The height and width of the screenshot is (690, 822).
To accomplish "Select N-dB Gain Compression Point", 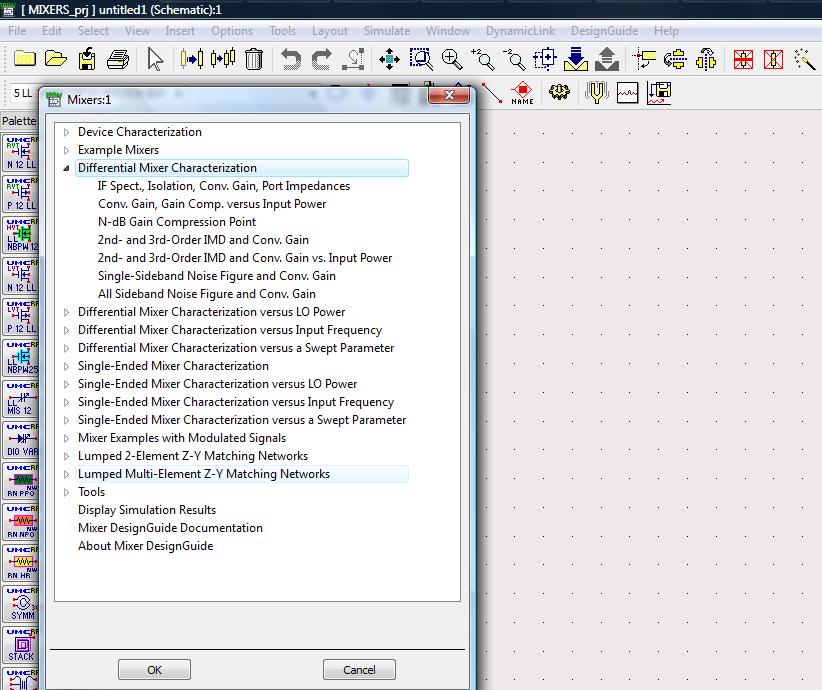I will [x=177, y=222].
